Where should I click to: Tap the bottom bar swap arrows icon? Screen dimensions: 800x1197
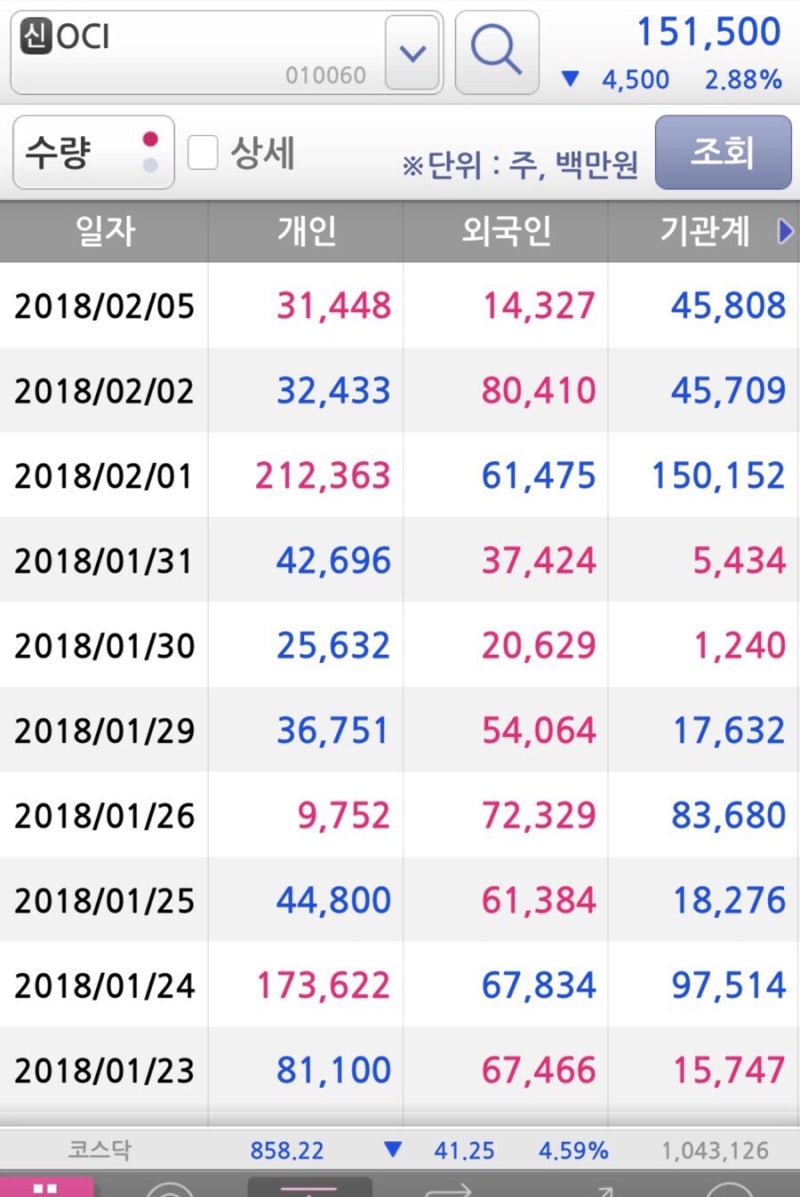pyautogui.click(x=447, y=1189)
